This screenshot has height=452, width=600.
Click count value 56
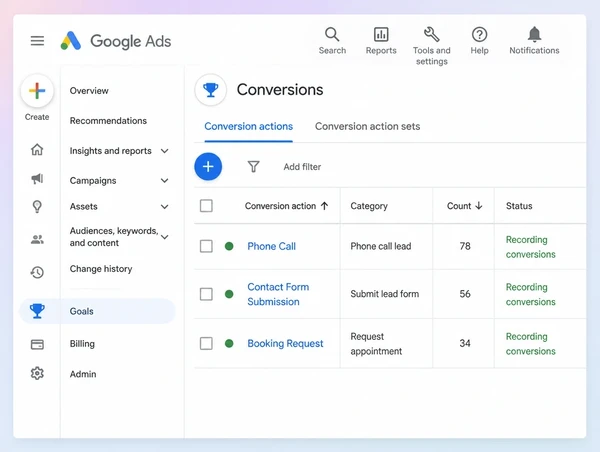click(465, 294)
